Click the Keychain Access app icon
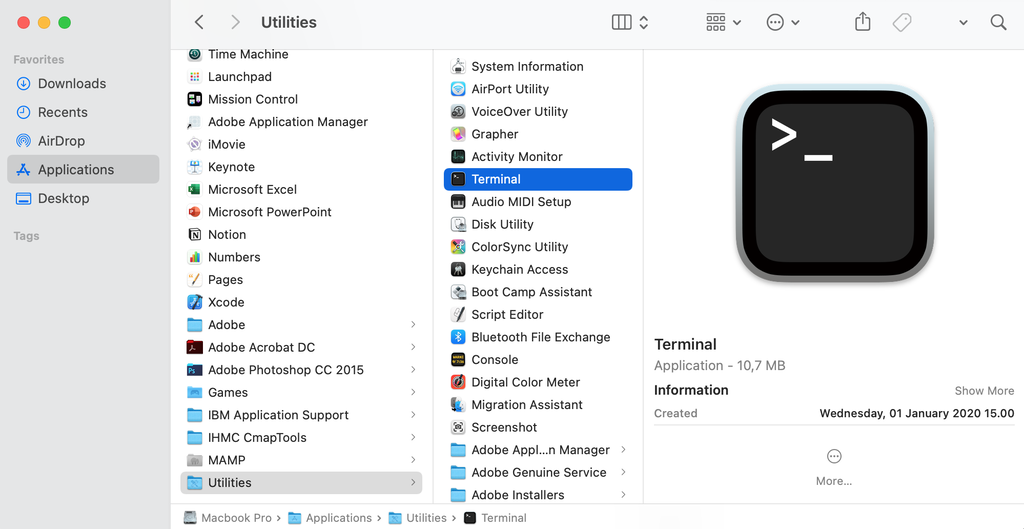 [458, 270]
